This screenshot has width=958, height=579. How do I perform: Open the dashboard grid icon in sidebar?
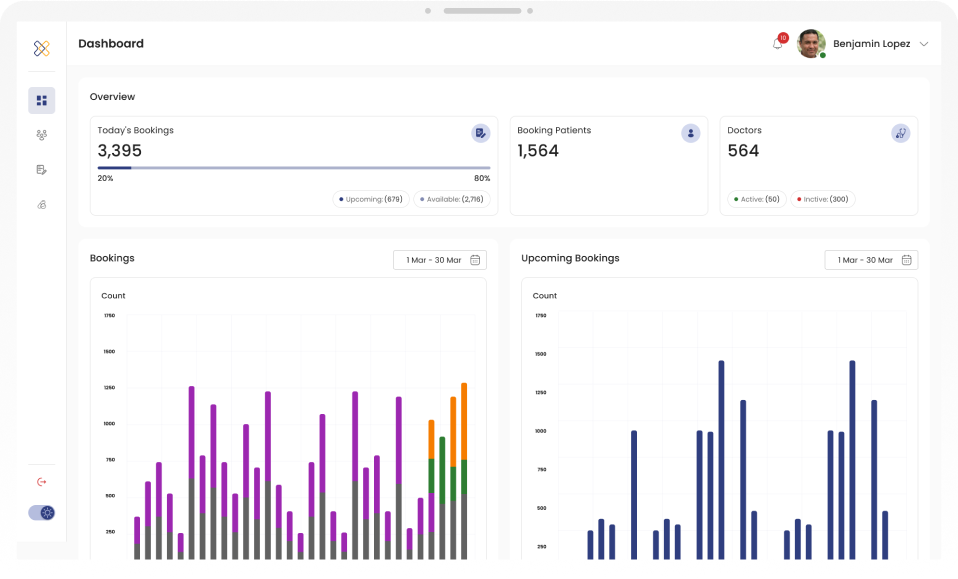coord(42,100)
